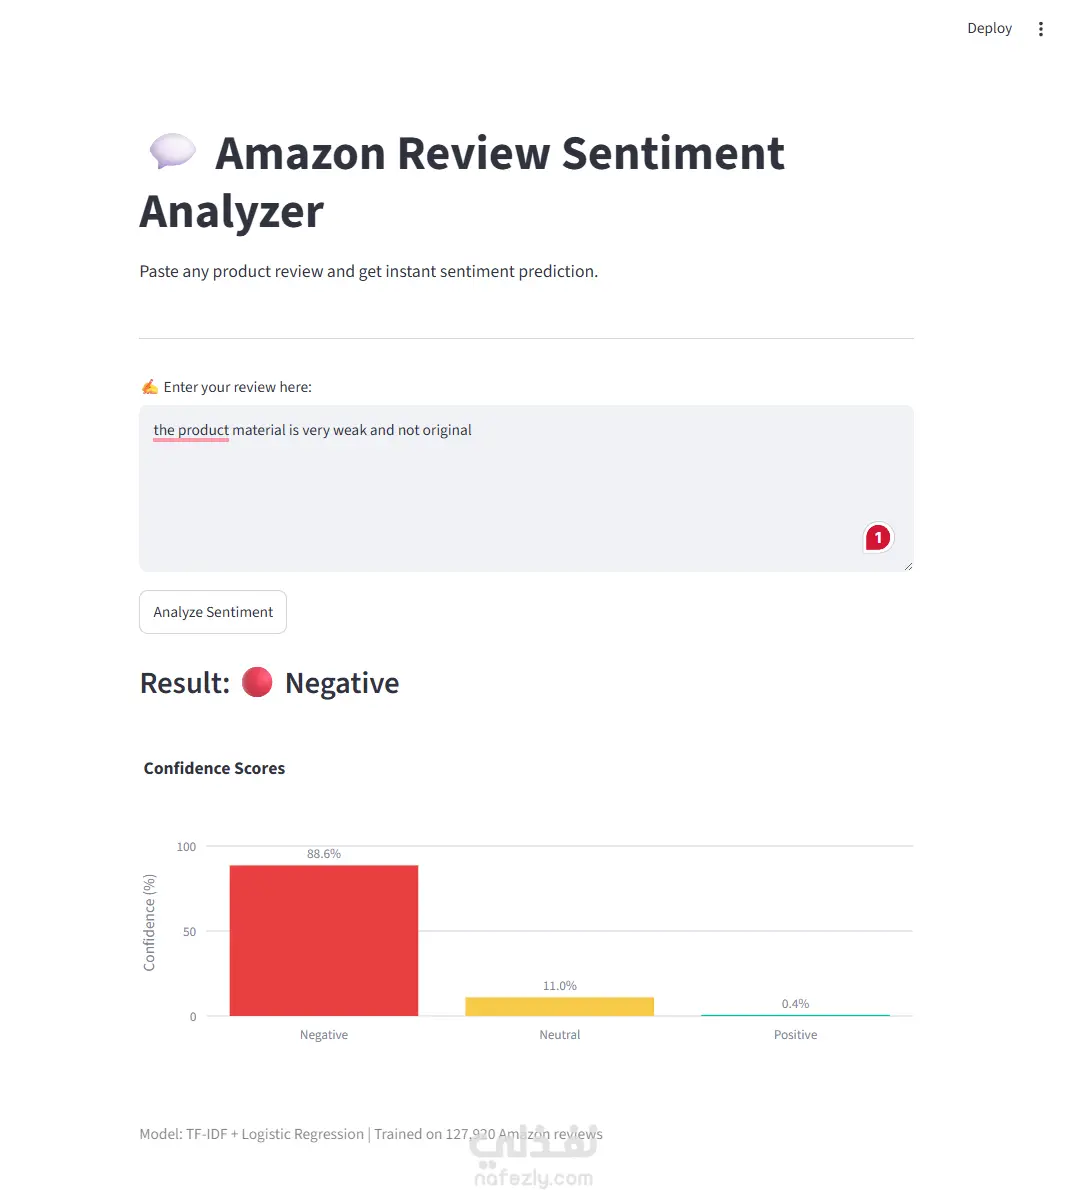This screenshot has width=1067, height=1190.
Task: Click the Deploy button
Action: click(x=989, y=28)
